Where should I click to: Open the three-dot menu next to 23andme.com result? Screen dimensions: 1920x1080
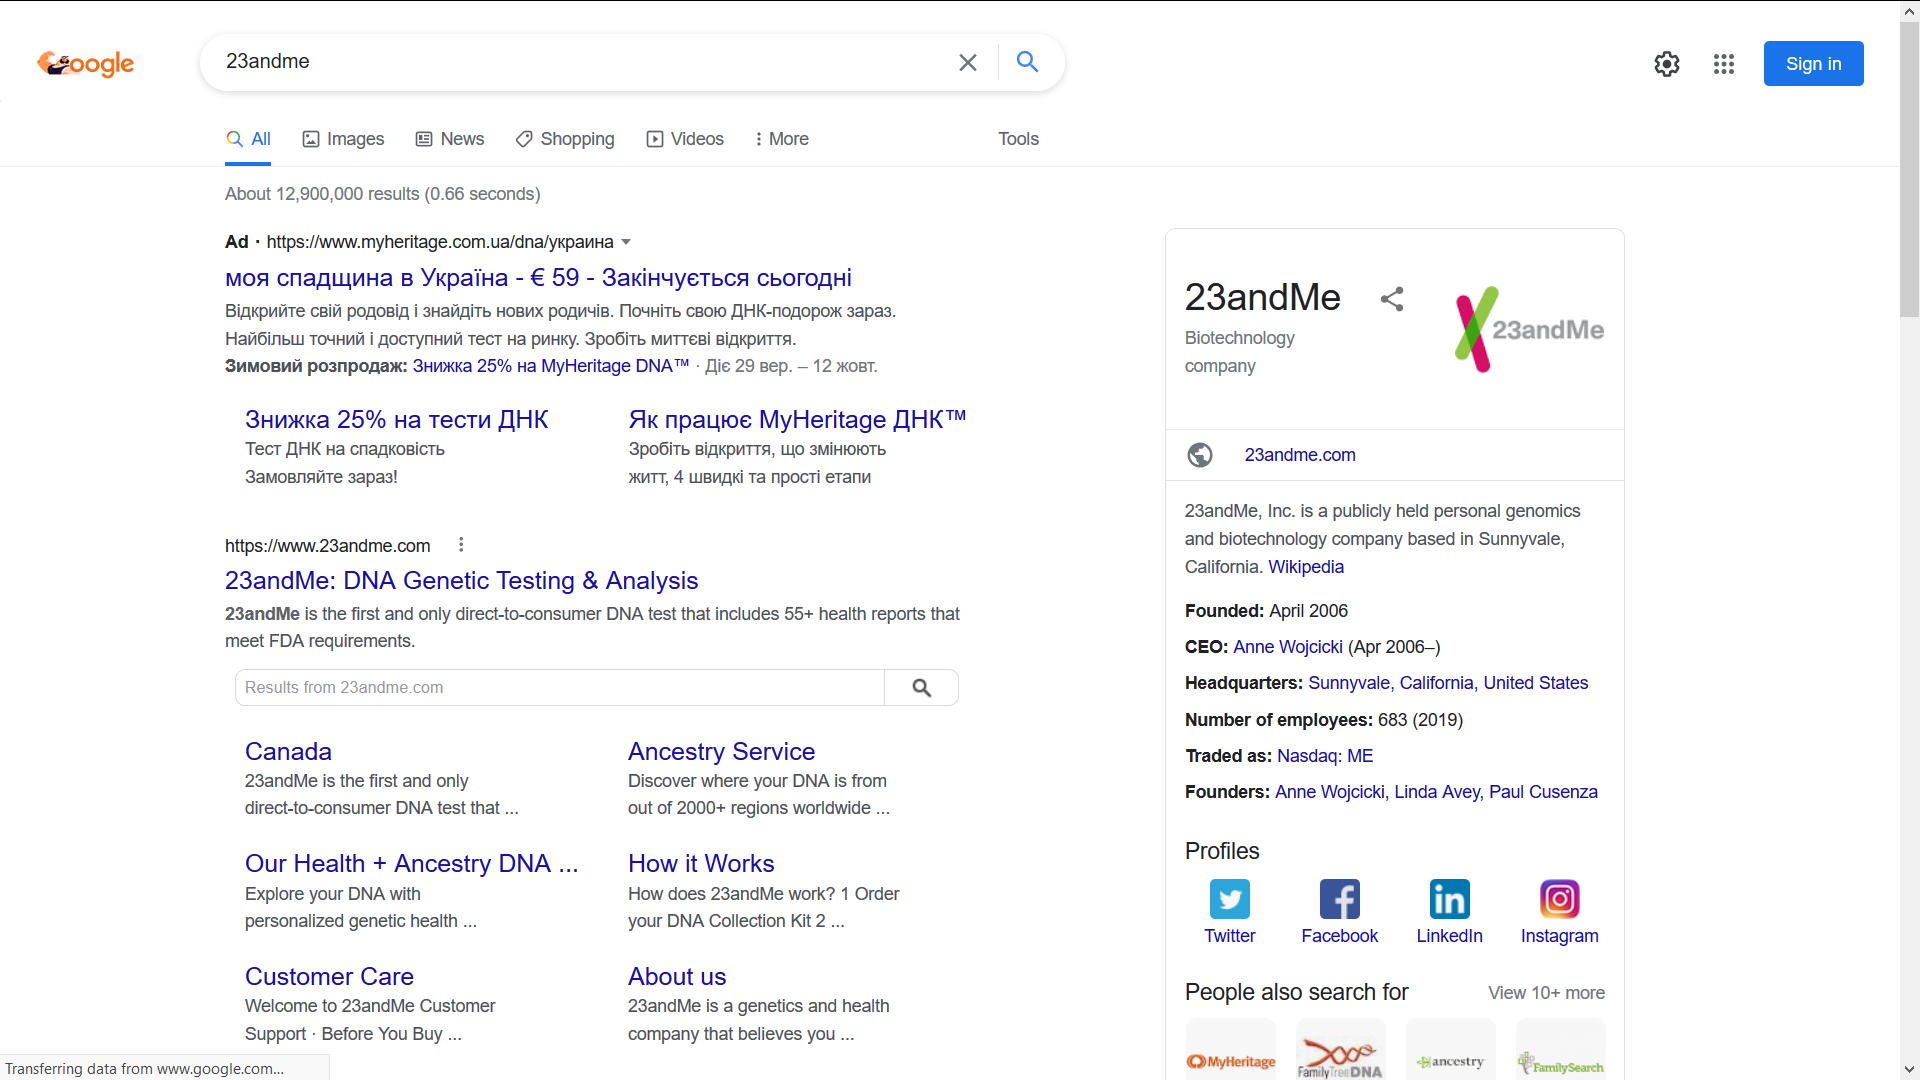[461, 545]
